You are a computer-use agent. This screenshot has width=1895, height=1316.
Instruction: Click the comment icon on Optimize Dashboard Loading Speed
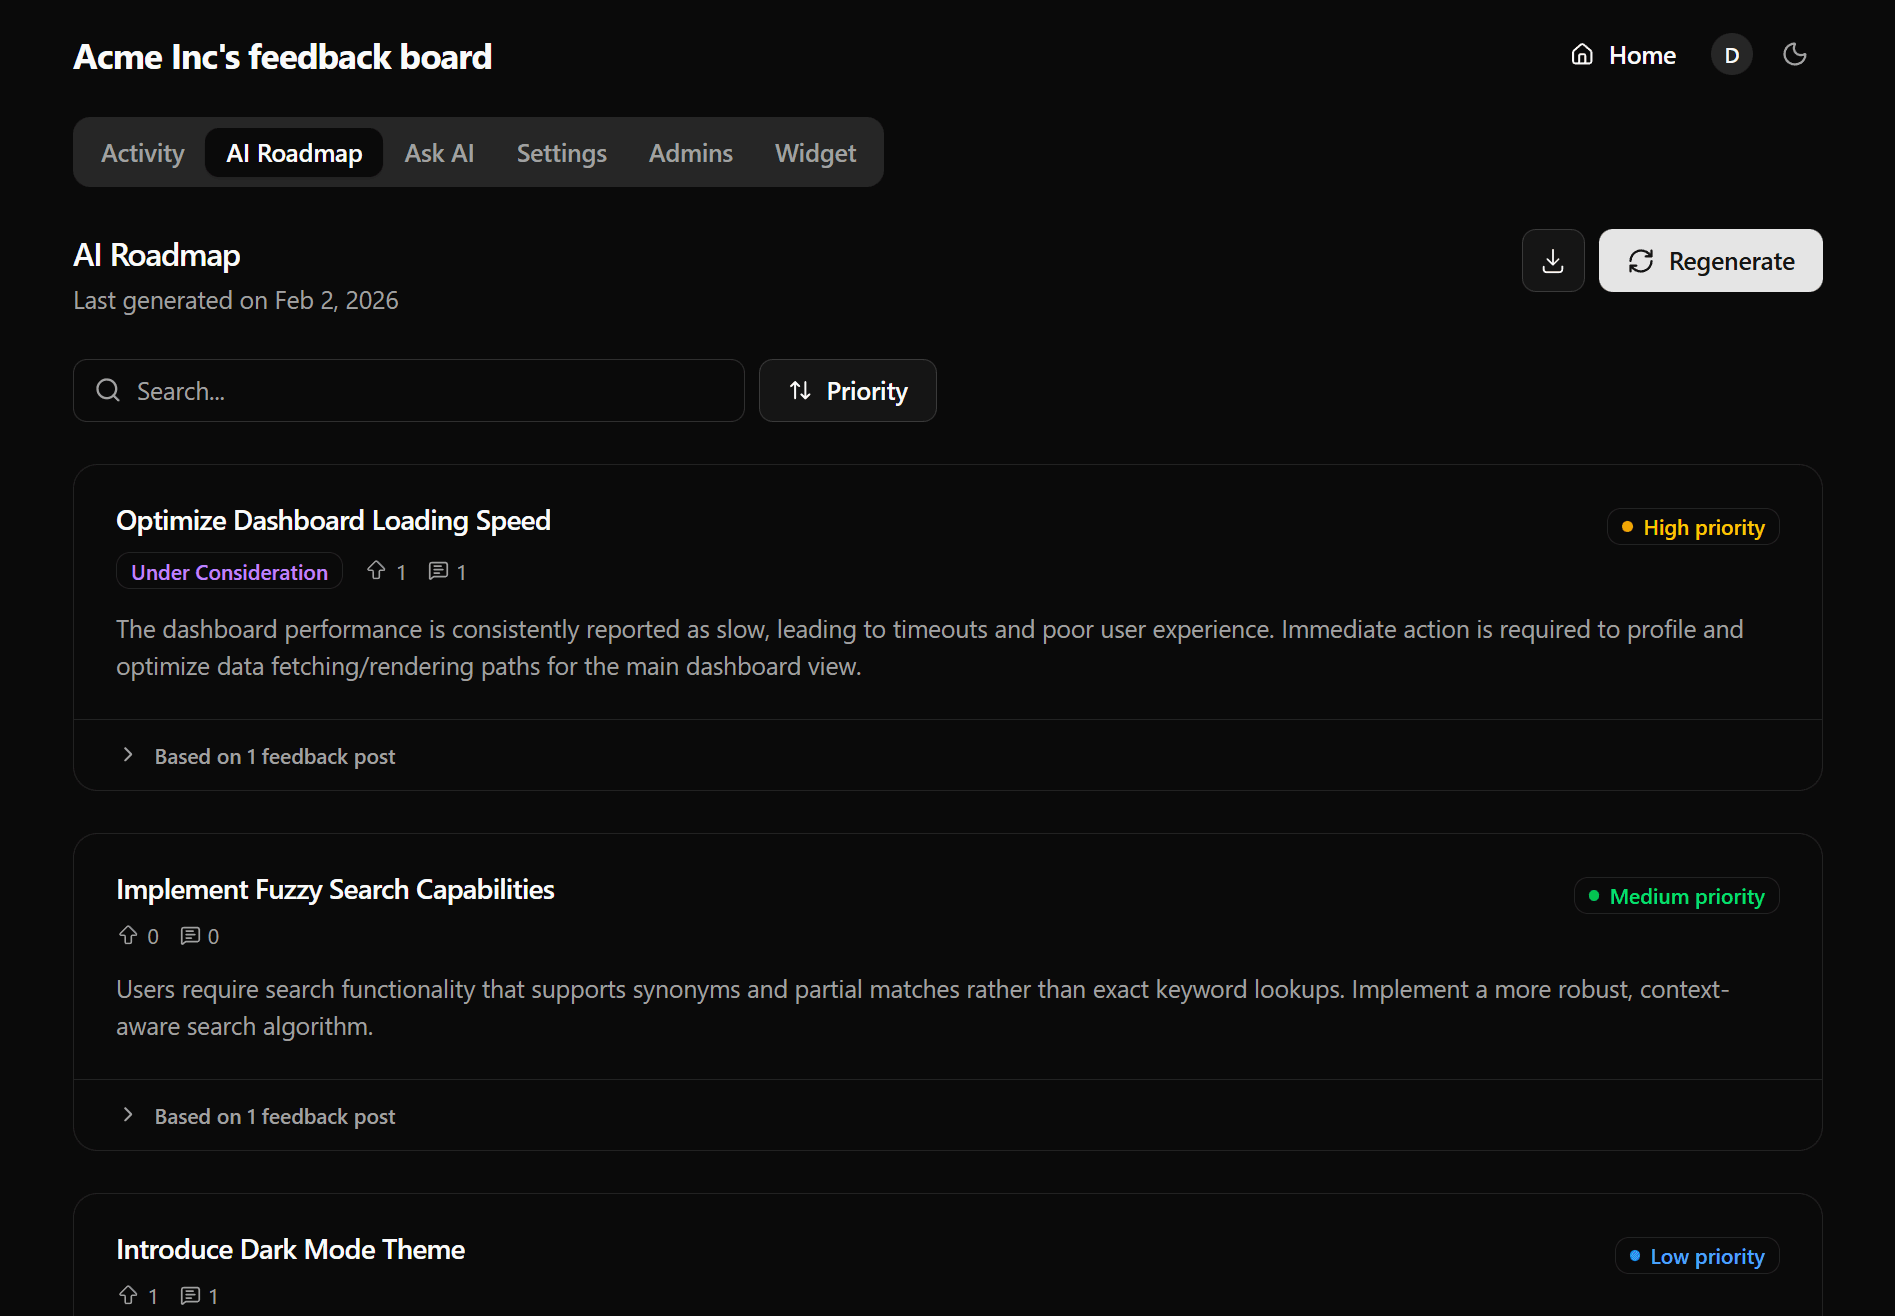pyautogui.click(x=438, y=571)
